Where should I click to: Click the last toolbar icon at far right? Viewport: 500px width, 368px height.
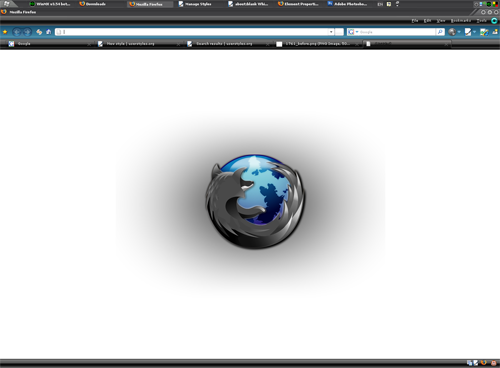coord(495,32)
